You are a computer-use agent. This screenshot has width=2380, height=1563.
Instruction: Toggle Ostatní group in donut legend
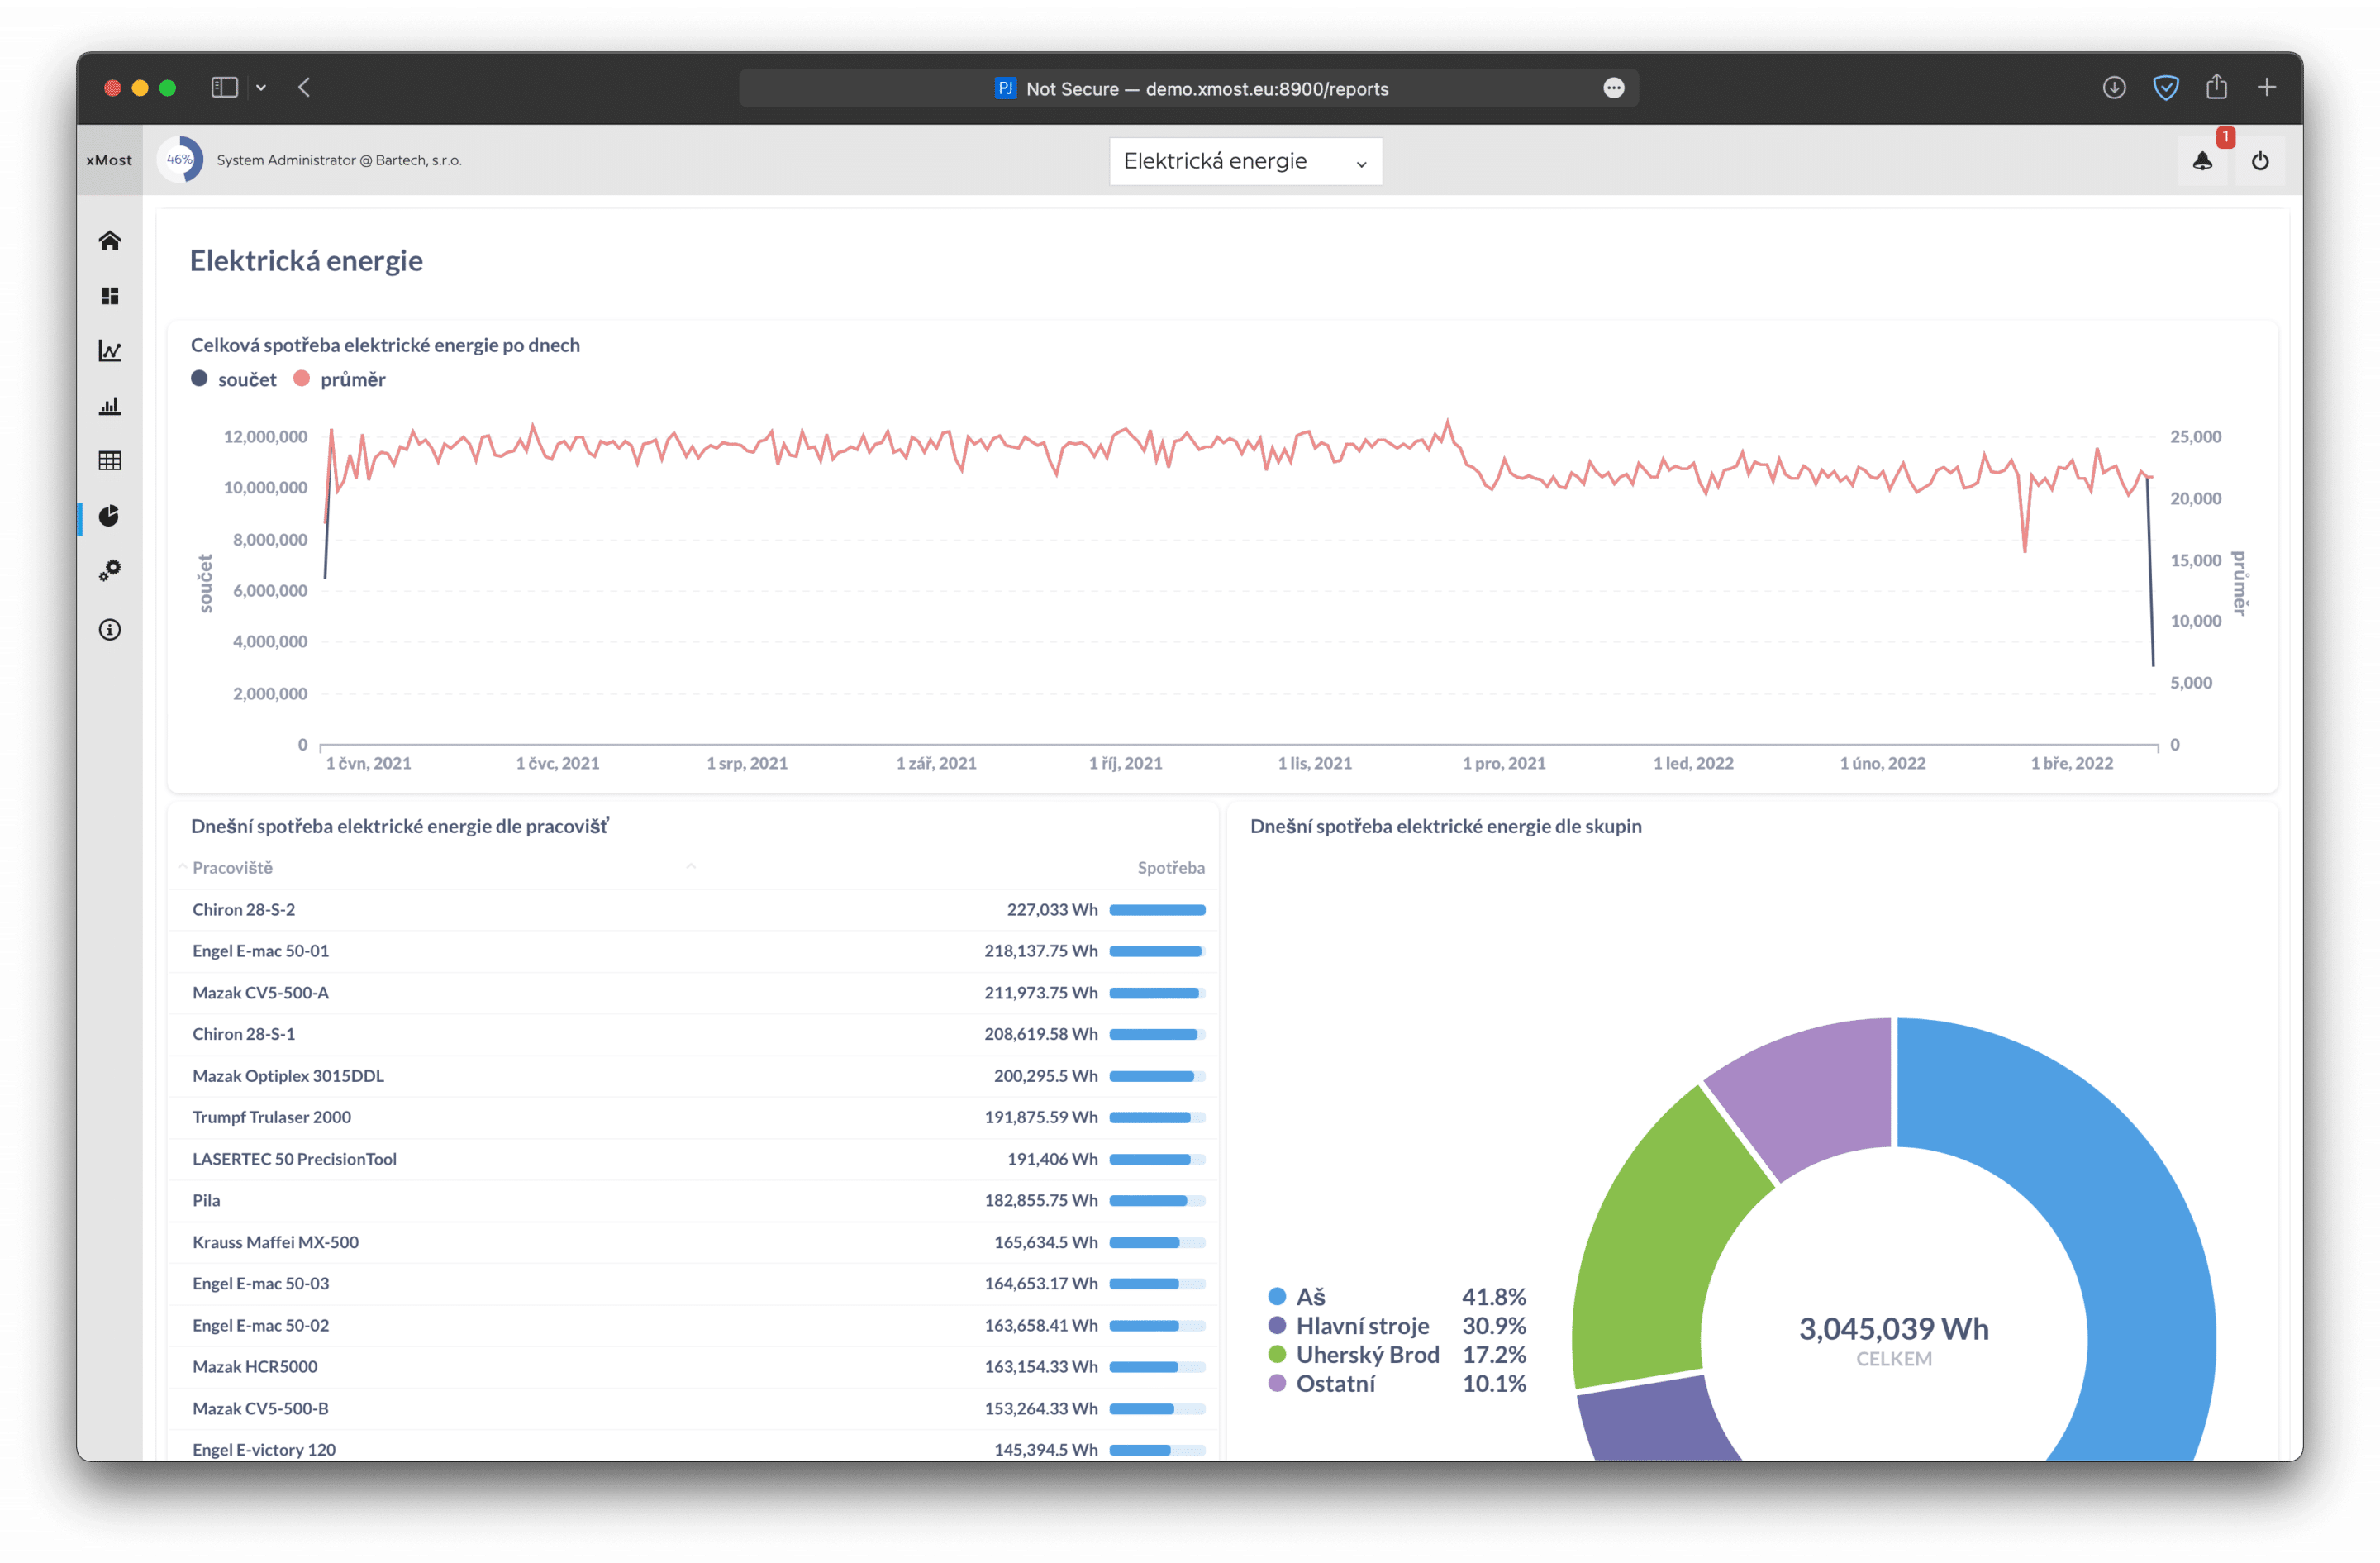[x=1397, y=1383]
